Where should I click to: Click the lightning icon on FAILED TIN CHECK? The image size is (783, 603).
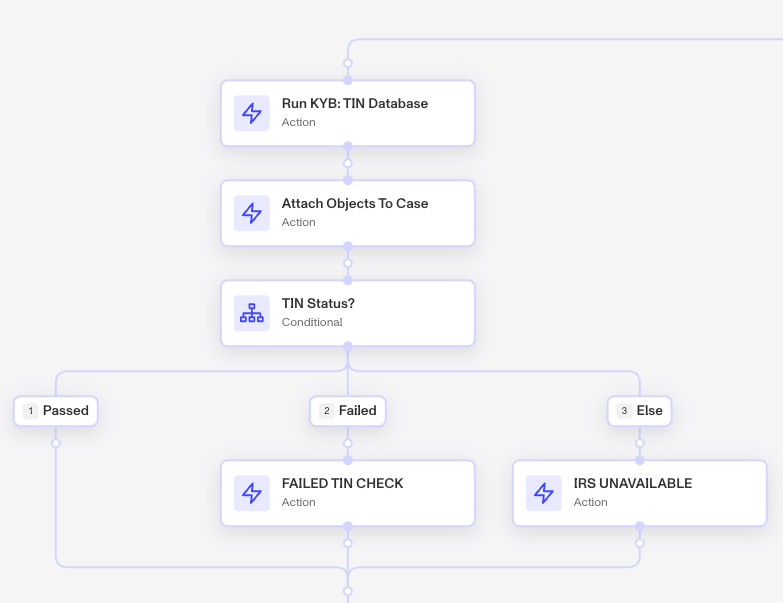click(252, 493)
